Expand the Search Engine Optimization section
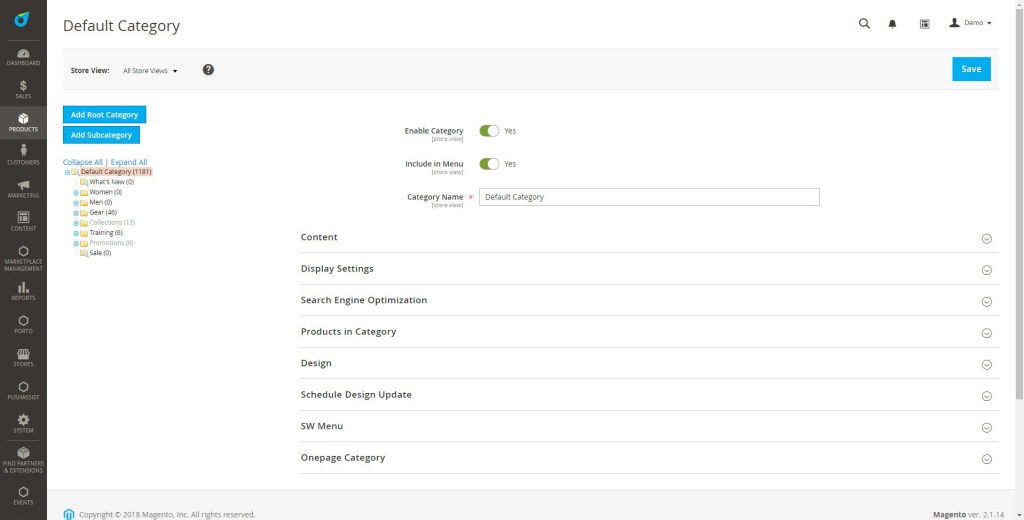This screenshot has width=1024, height=520. [x=649, y=301]
